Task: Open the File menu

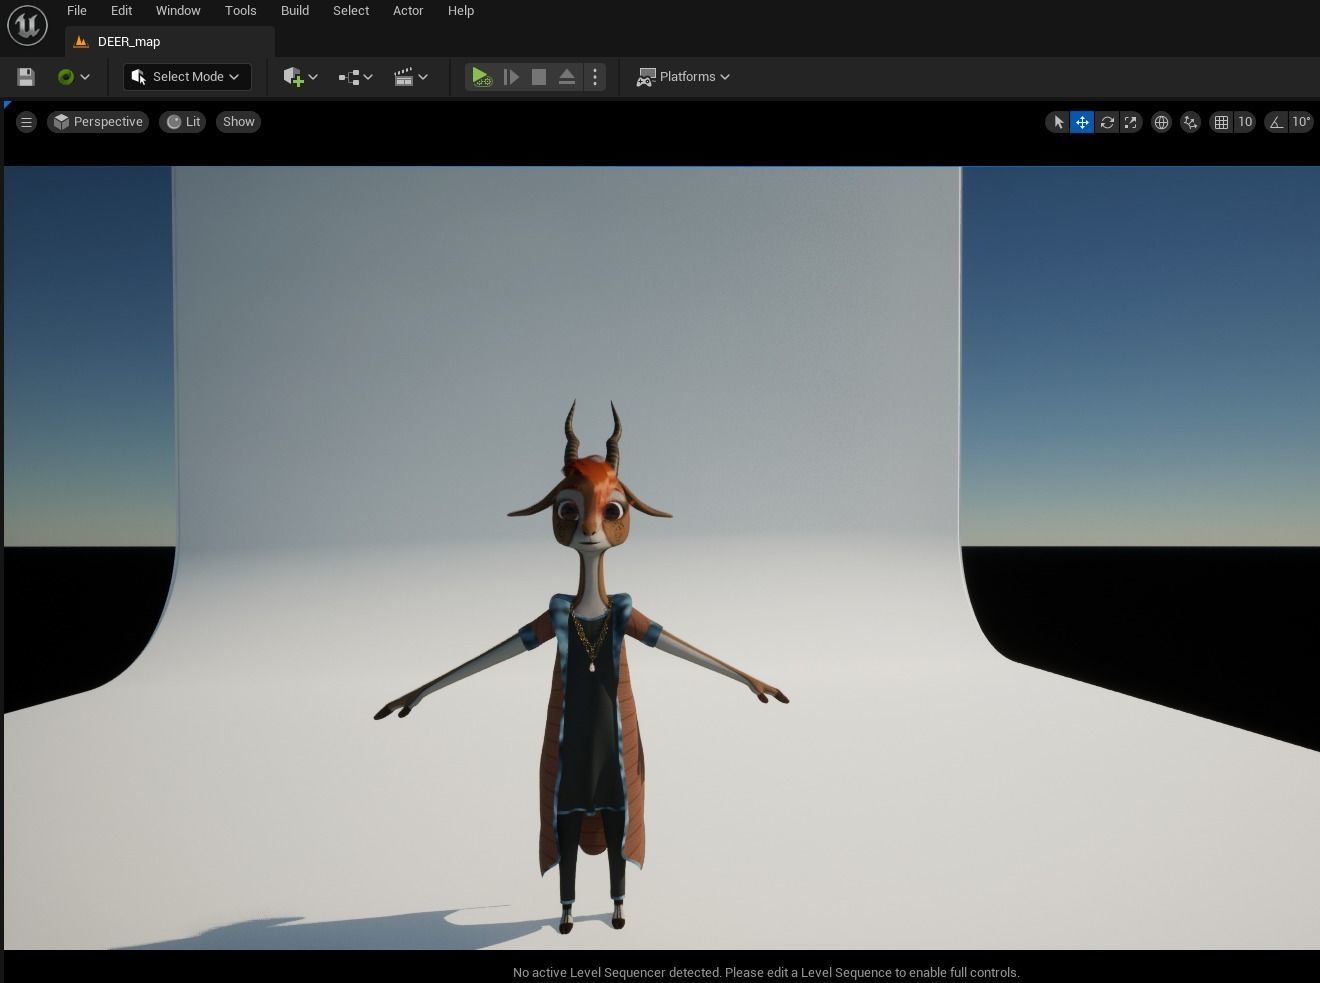Action: pyautogui.click(x=77, y=11)
